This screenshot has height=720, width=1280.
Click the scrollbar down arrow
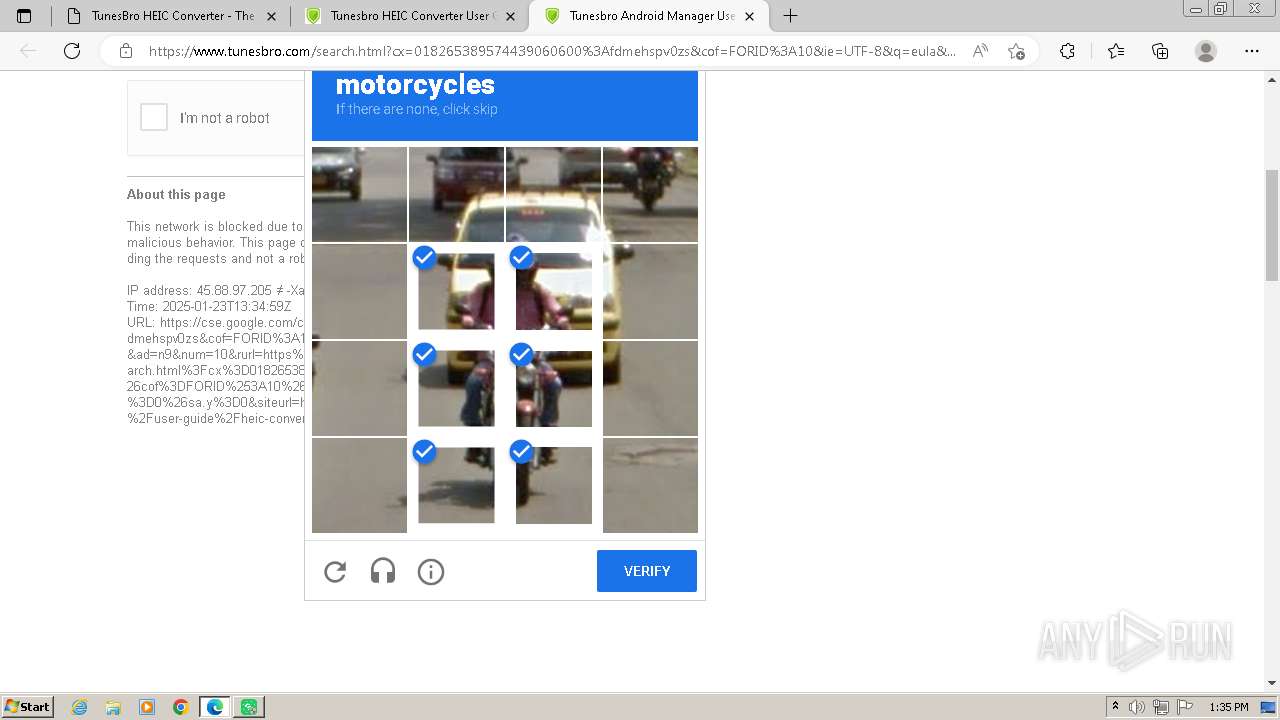tap(1272, 683)
